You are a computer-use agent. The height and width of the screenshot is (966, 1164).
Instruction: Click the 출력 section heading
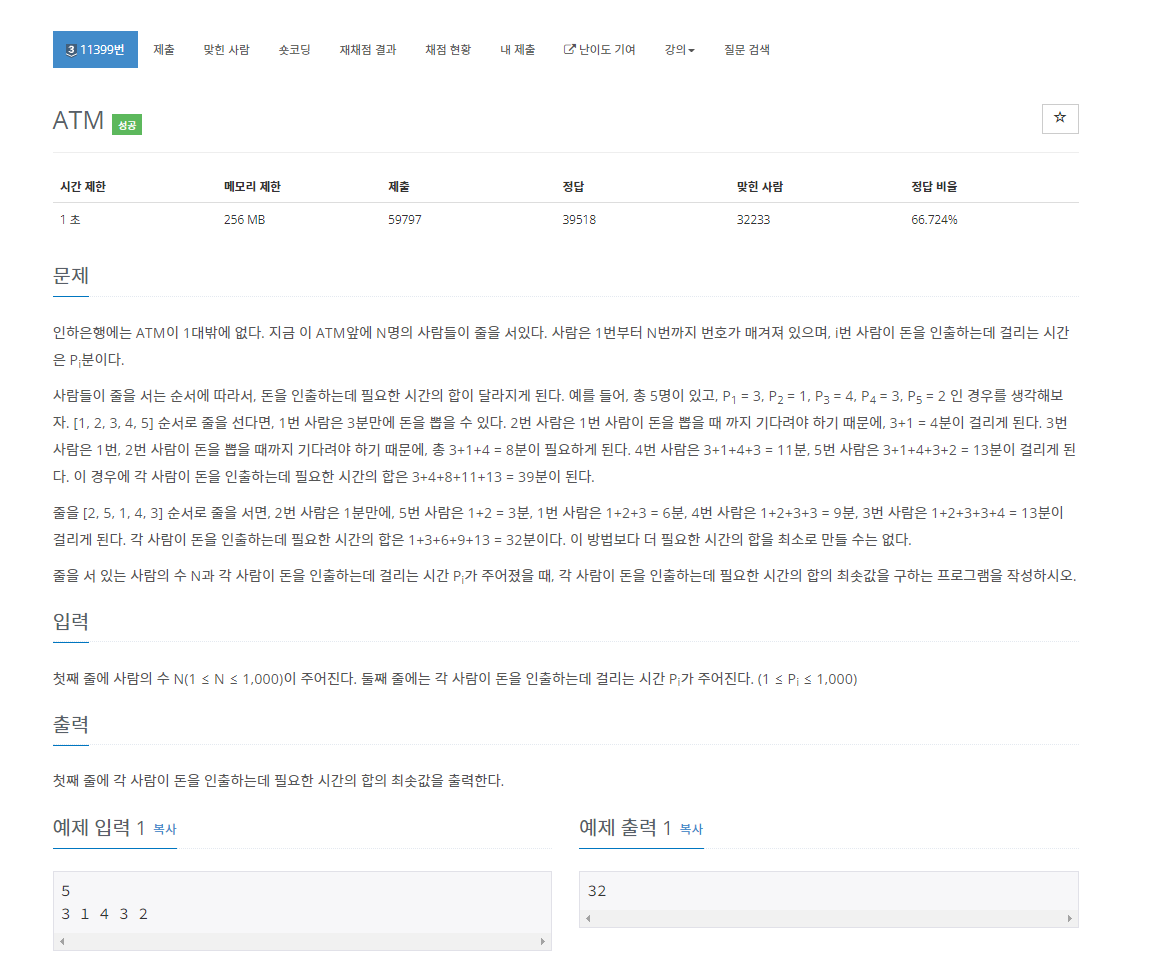pos(71,725)
